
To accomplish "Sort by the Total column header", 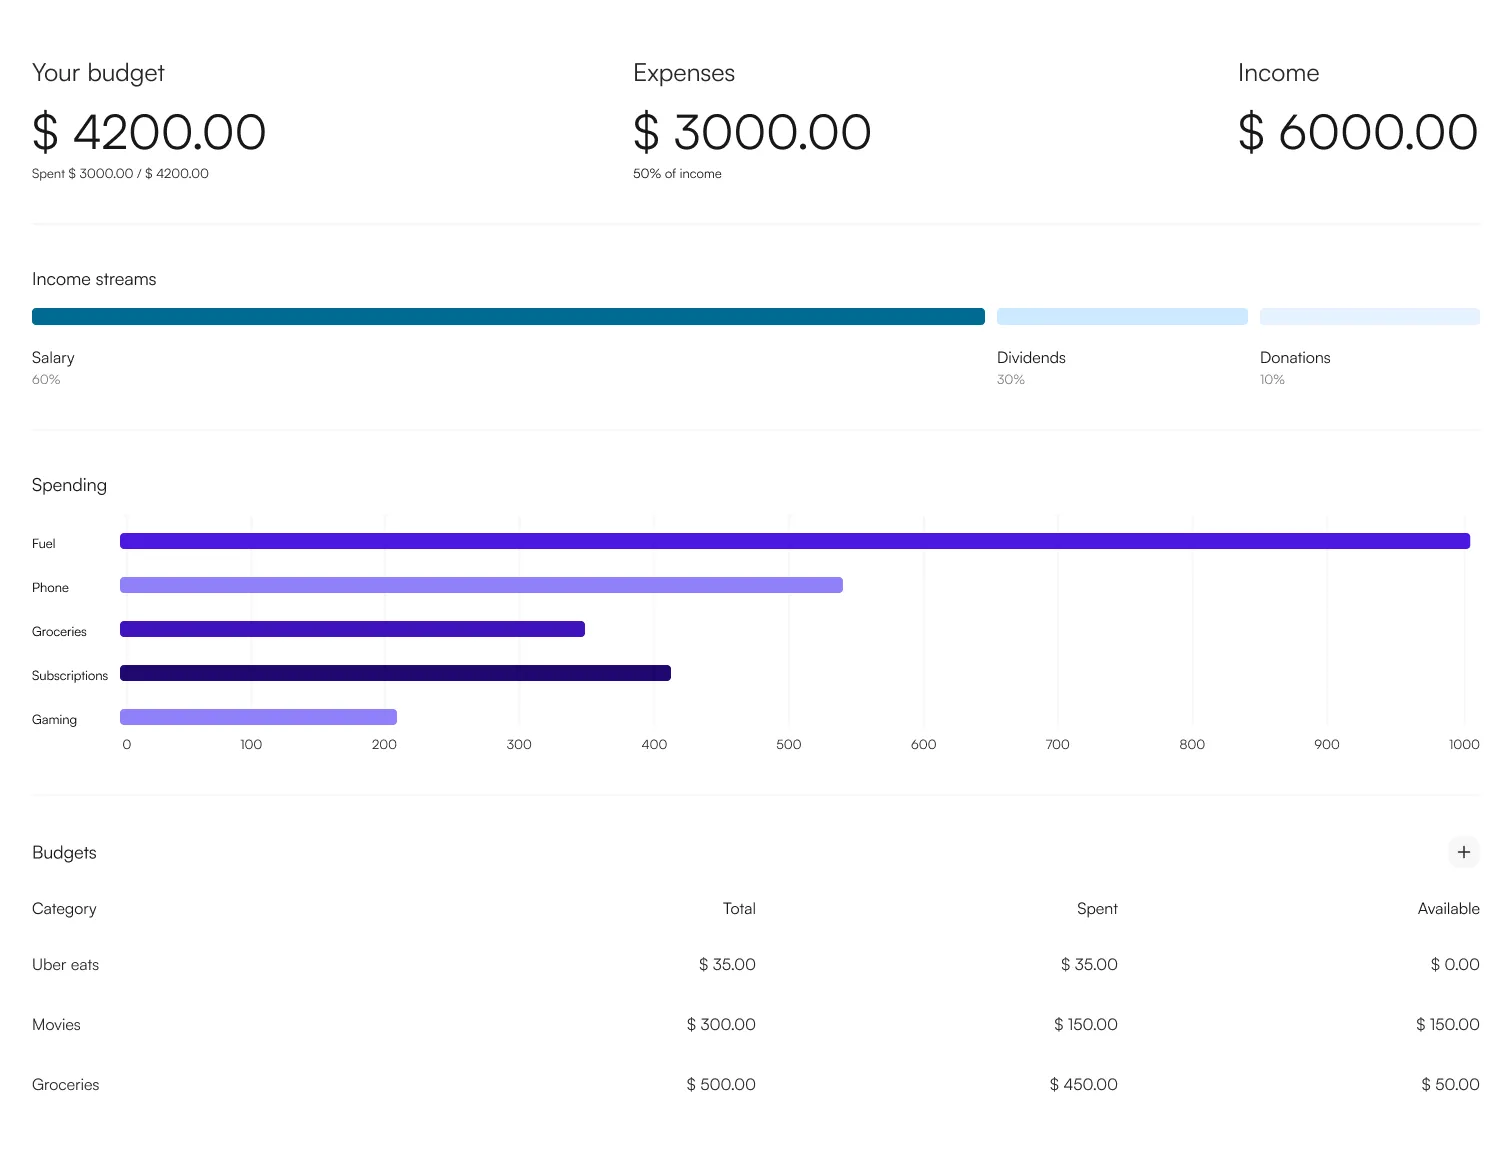I will point(739,909).
